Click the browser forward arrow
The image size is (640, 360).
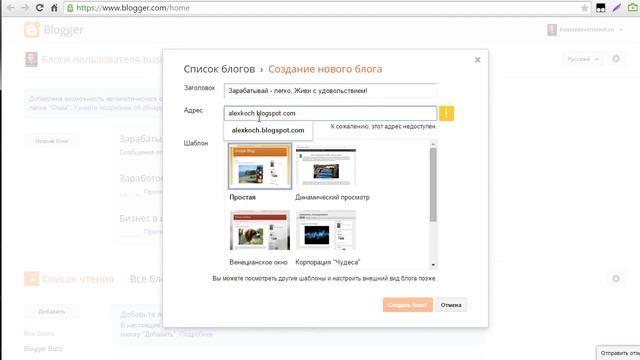coord(25,8)
